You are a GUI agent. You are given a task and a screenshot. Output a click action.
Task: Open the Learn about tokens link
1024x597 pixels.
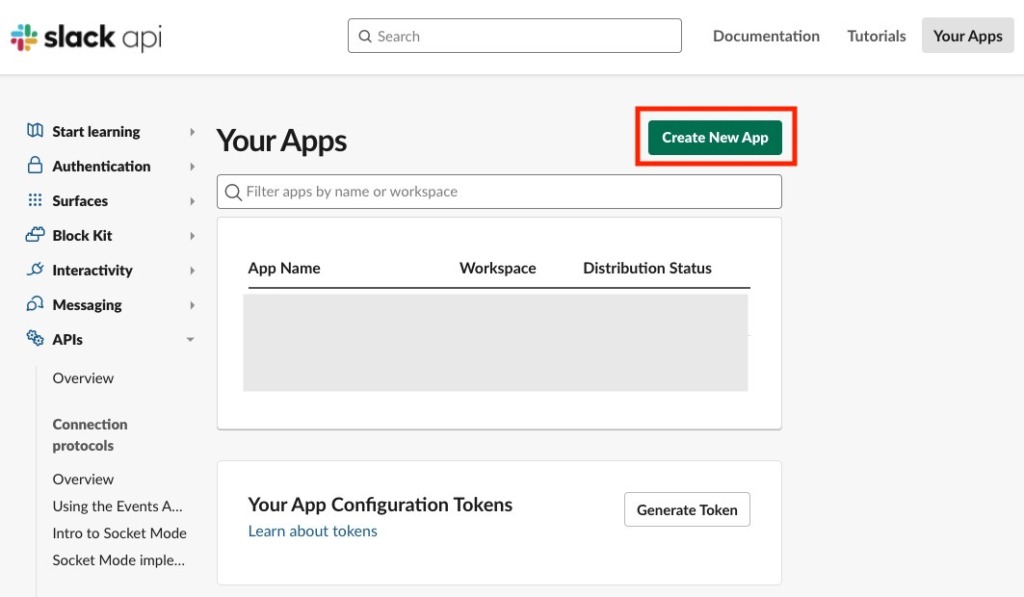pyautogui.click(x=313, y=531)
